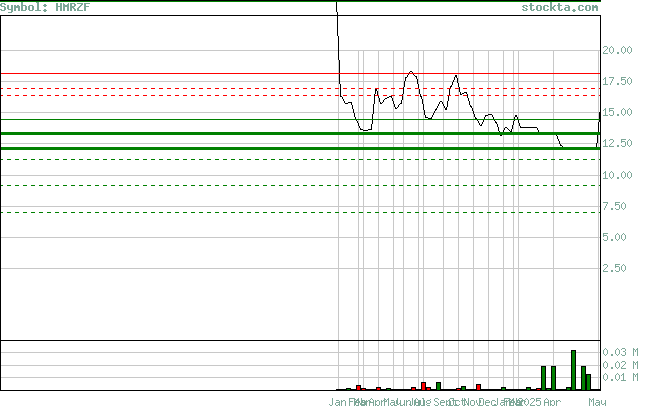Click the tallest green volume bar
655x406 pixels.
coord(573,370)
